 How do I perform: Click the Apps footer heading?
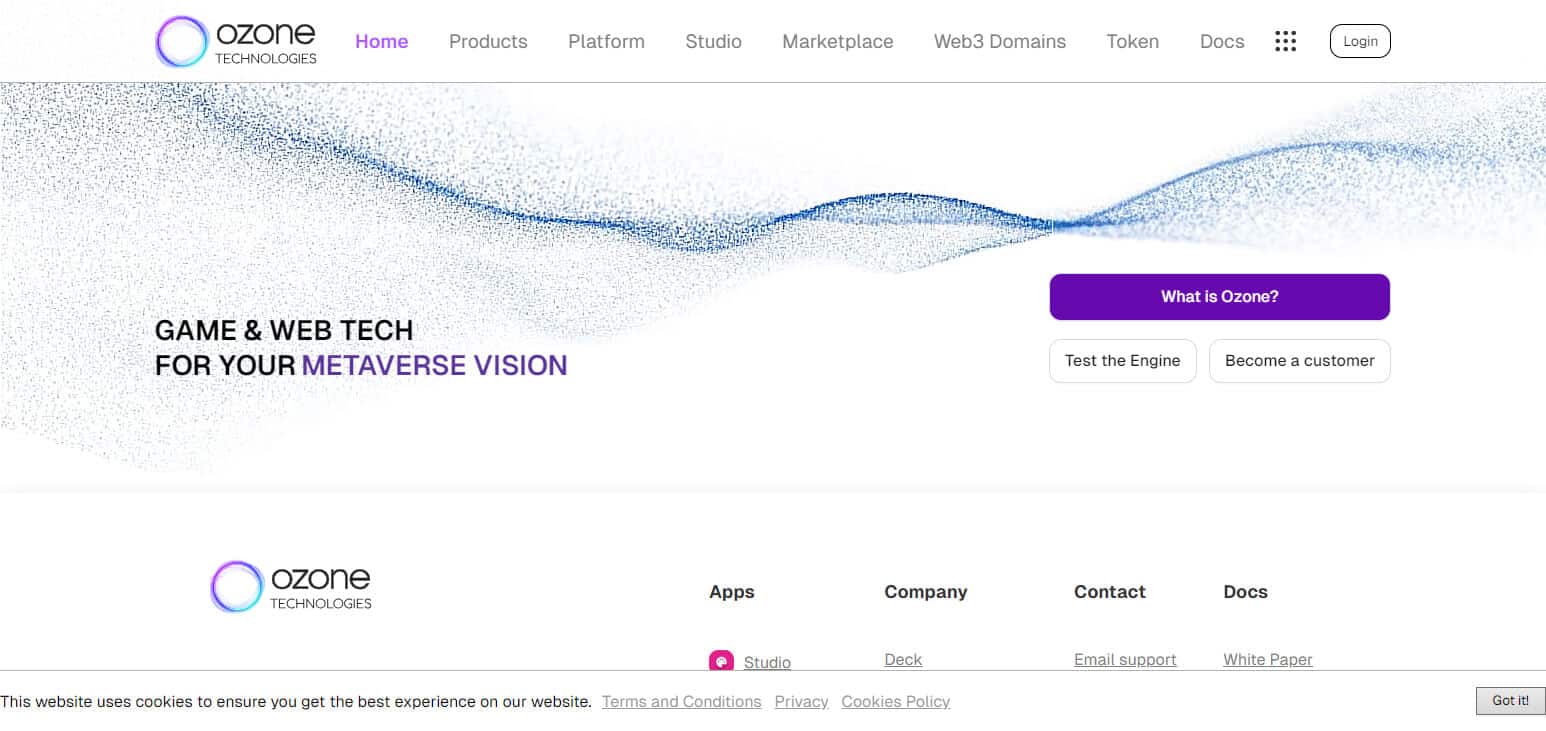tap(732, 592)
